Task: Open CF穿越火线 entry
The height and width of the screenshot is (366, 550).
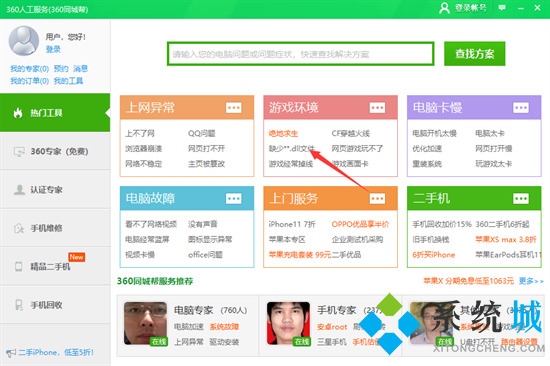Action: 351,133
